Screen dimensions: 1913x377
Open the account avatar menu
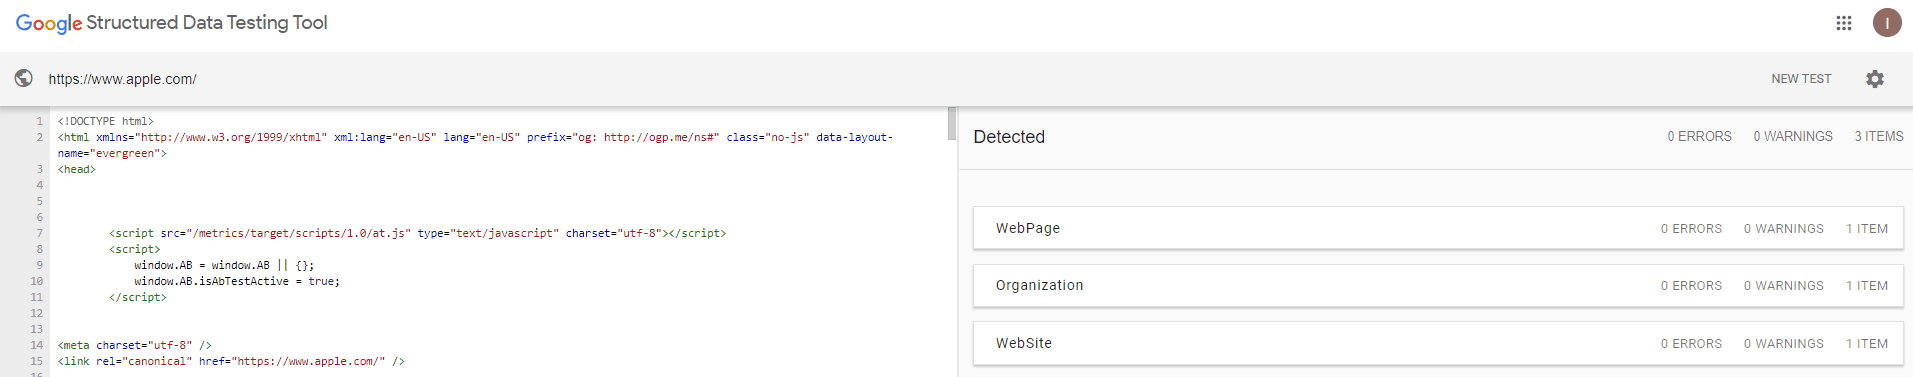(1887, 23)
